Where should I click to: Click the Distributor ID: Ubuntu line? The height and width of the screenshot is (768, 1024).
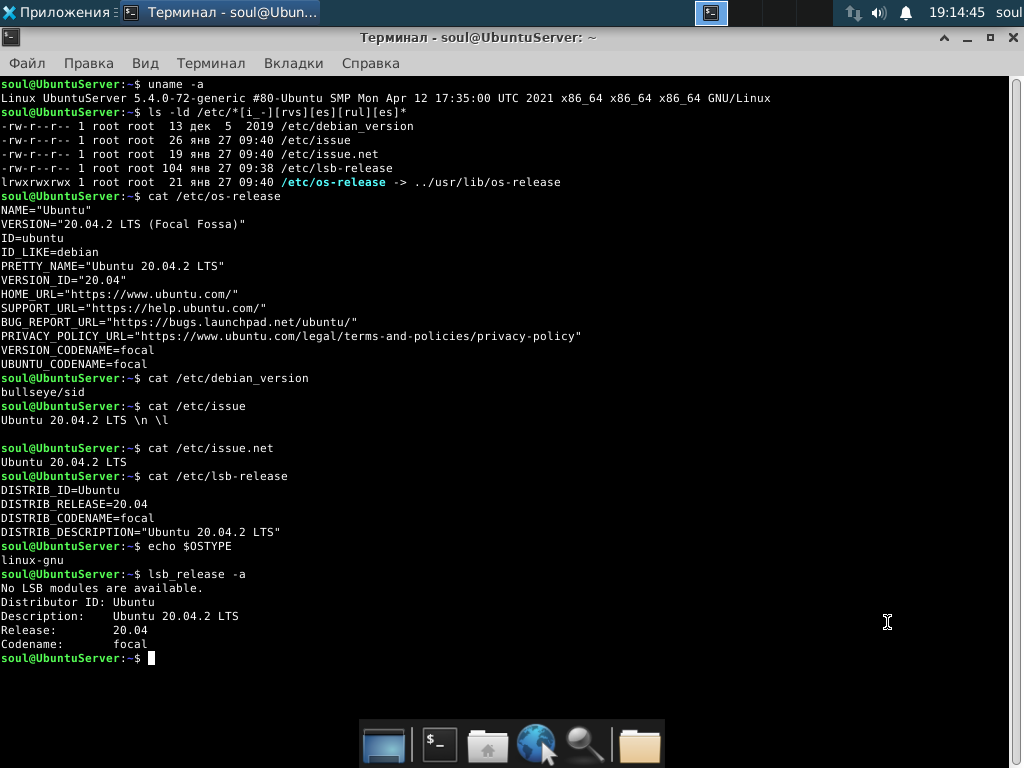[x=78, y=602]
